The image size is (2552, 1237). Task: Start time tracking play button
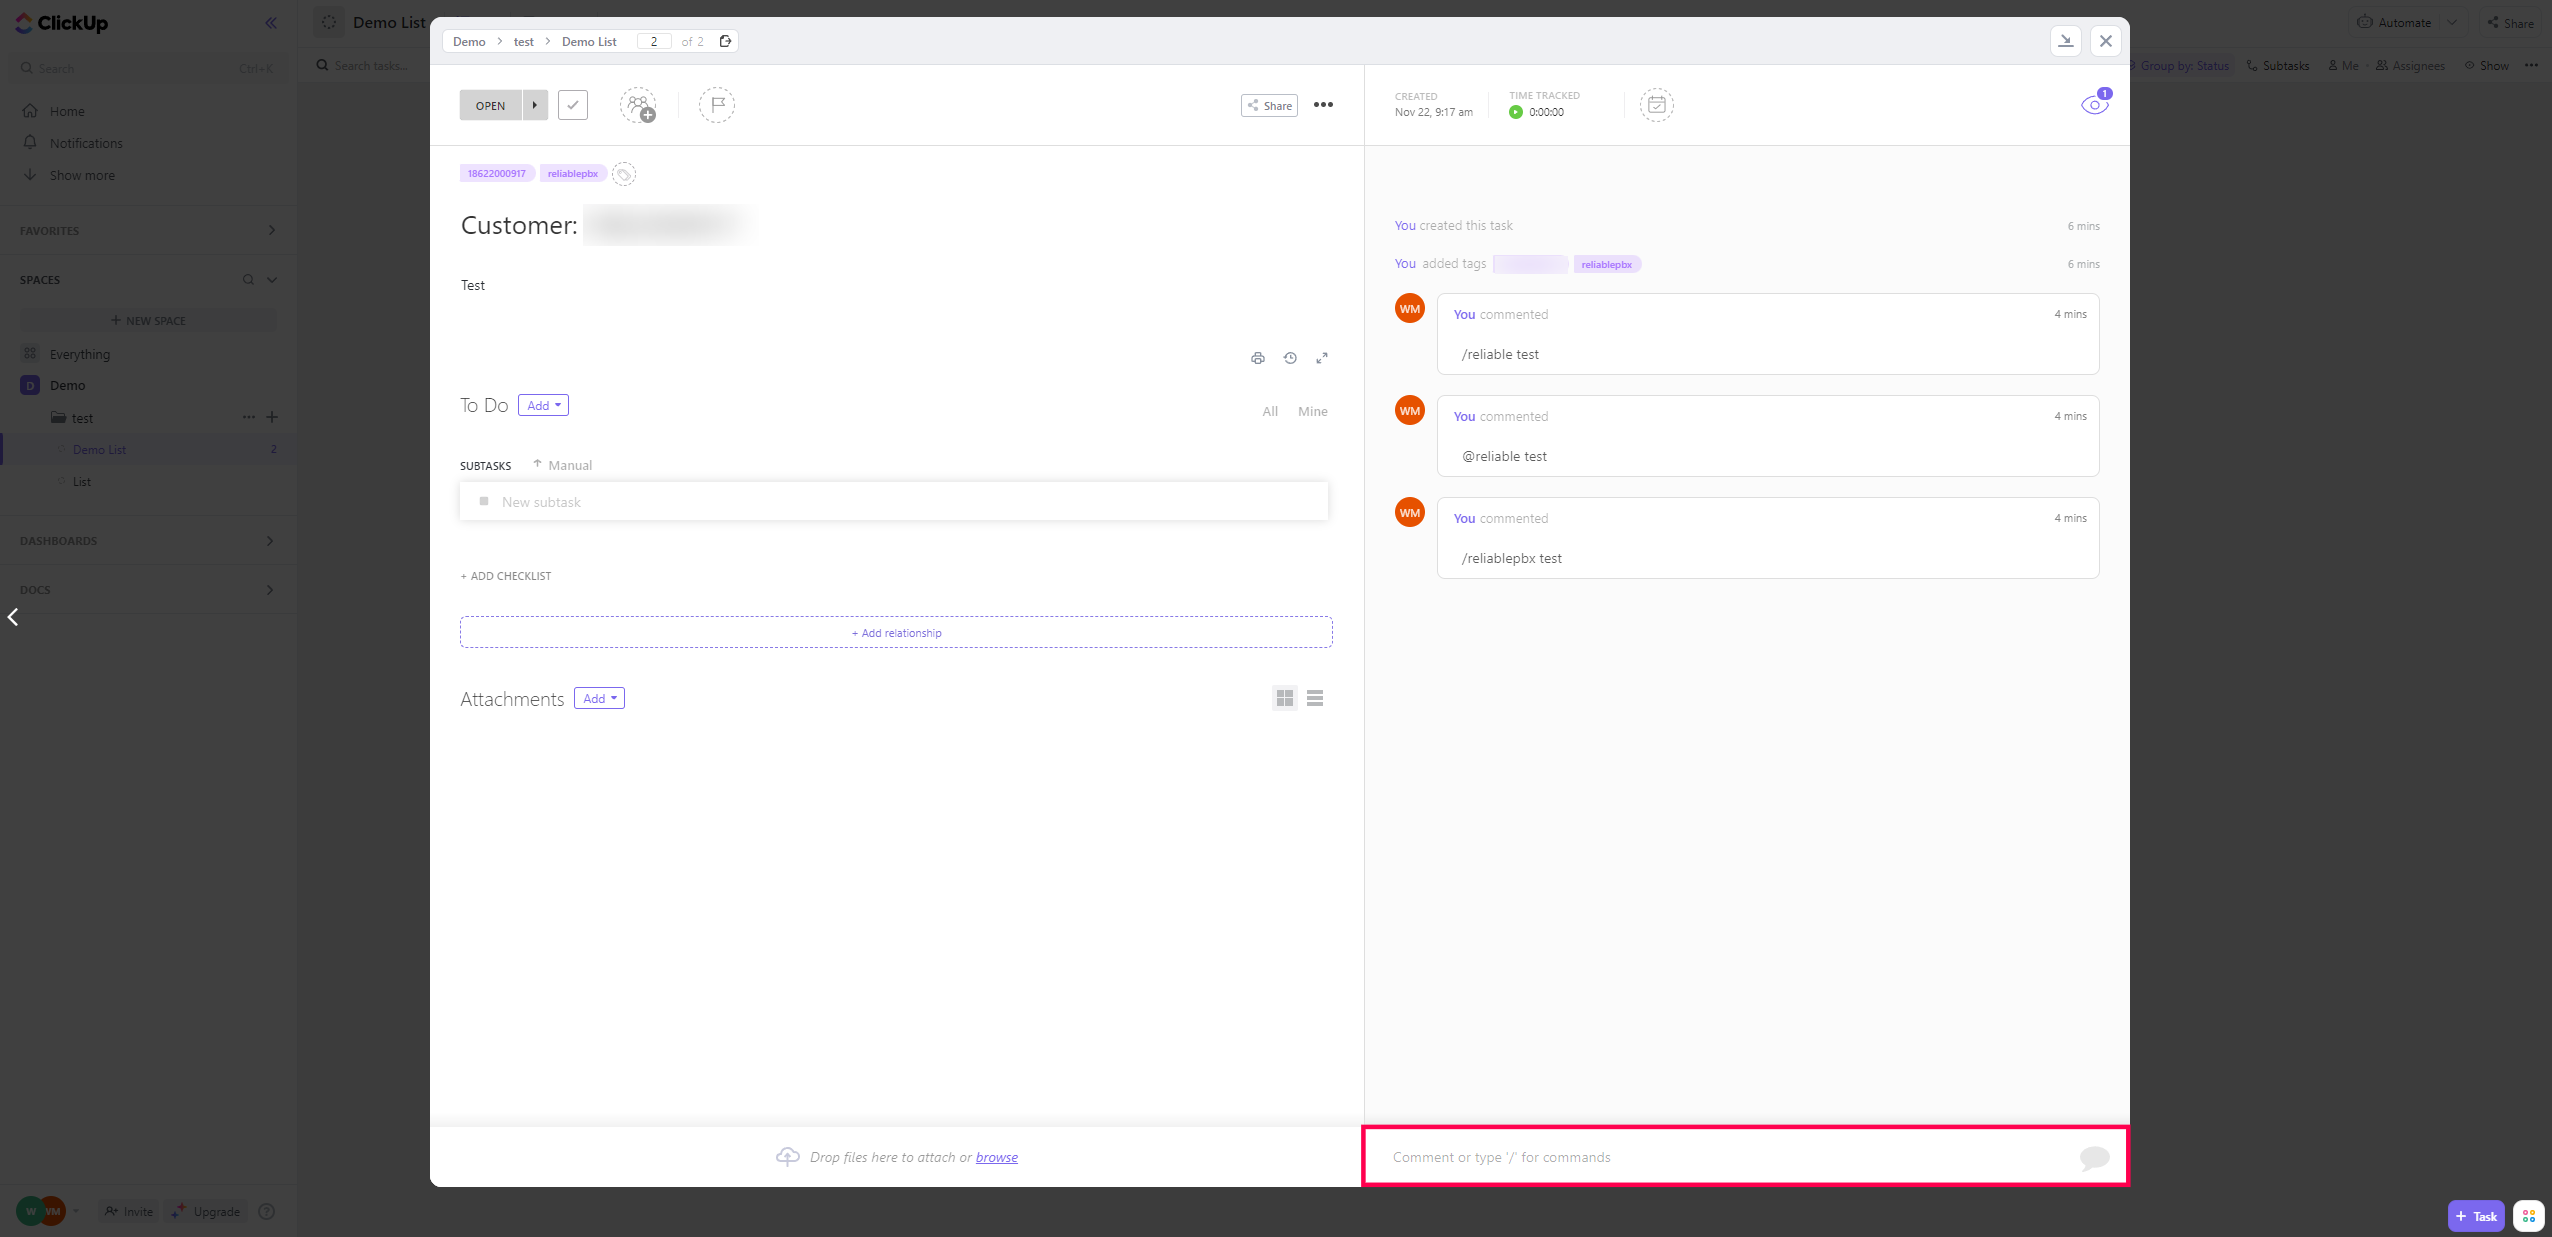point(1516,112)
